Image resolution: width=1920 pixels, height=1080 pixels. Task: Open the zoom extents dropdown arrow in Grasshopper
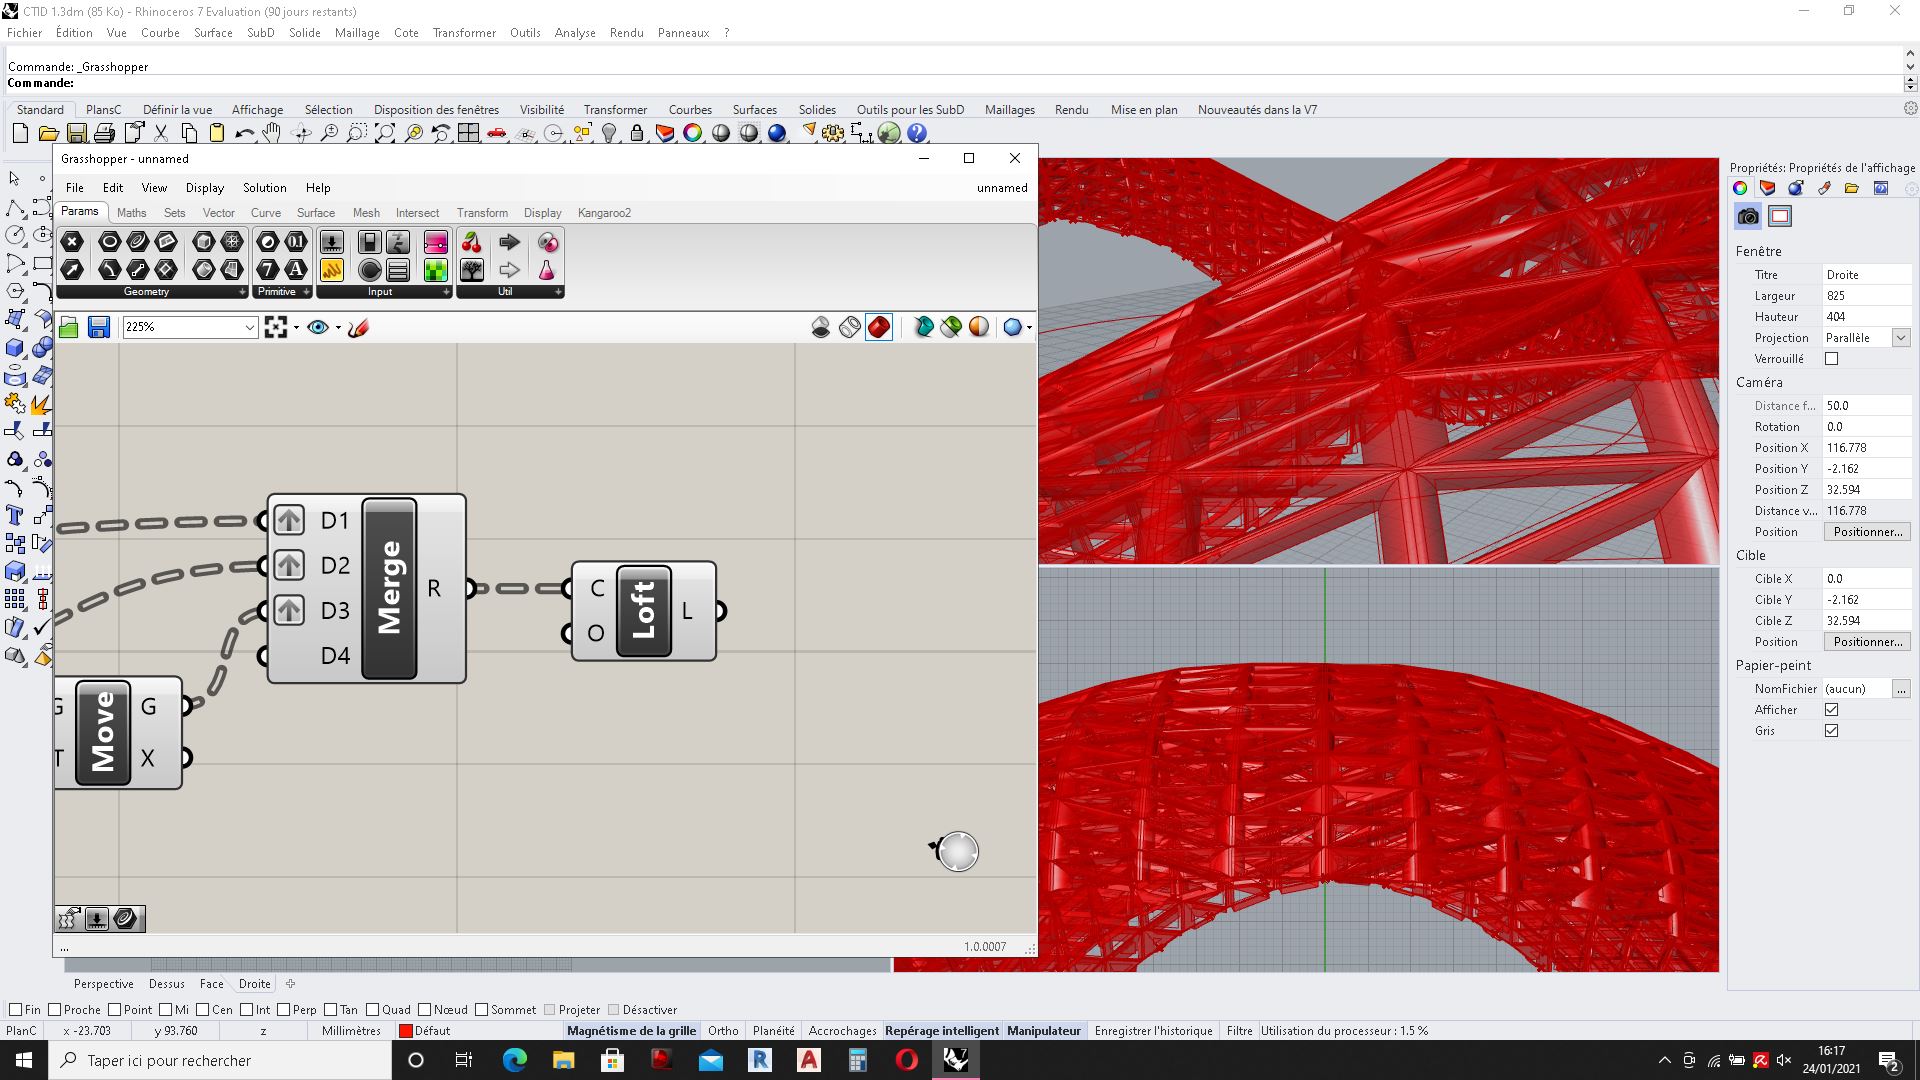tap(296, 327)
